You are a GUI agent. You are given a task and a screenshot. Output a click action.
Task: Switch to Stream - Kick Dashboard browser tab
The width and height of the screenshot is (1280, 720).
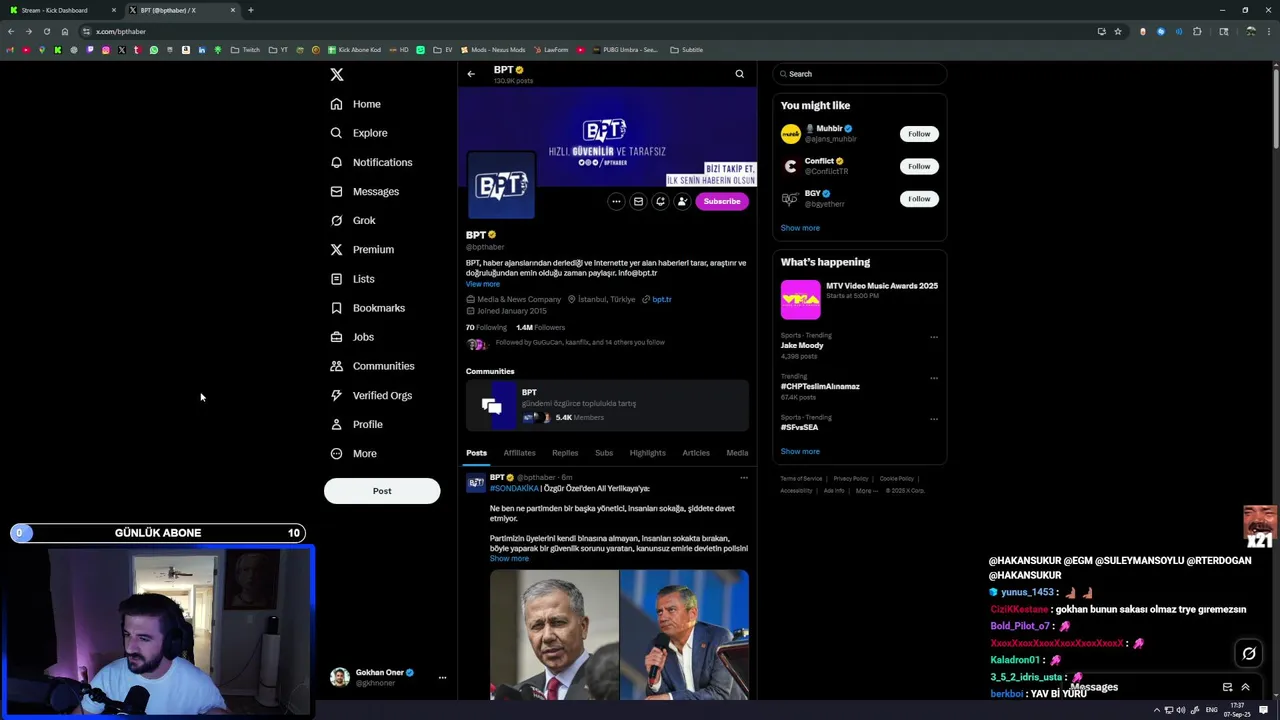pyautogui.click(x=62, y=10)
